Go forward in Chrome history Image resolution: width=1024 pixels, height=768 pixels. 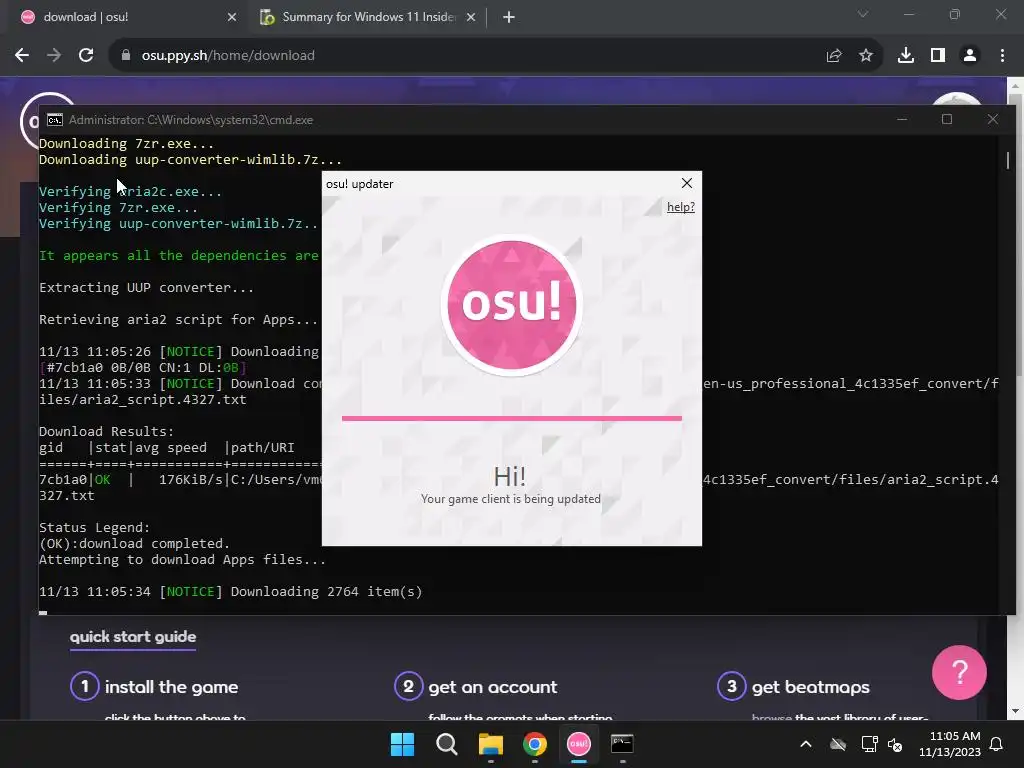click(54, 56)
